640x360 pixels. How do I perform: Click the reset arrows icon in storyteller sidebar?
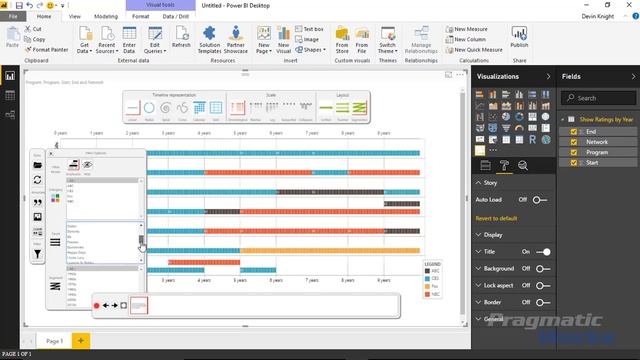37,180
